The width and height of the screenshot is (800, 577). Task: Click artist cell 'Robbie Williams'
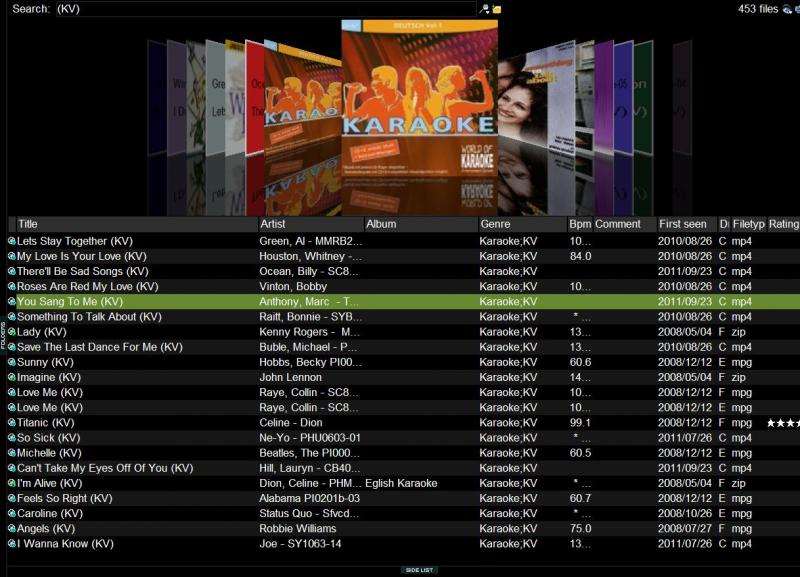click(297, 529)
